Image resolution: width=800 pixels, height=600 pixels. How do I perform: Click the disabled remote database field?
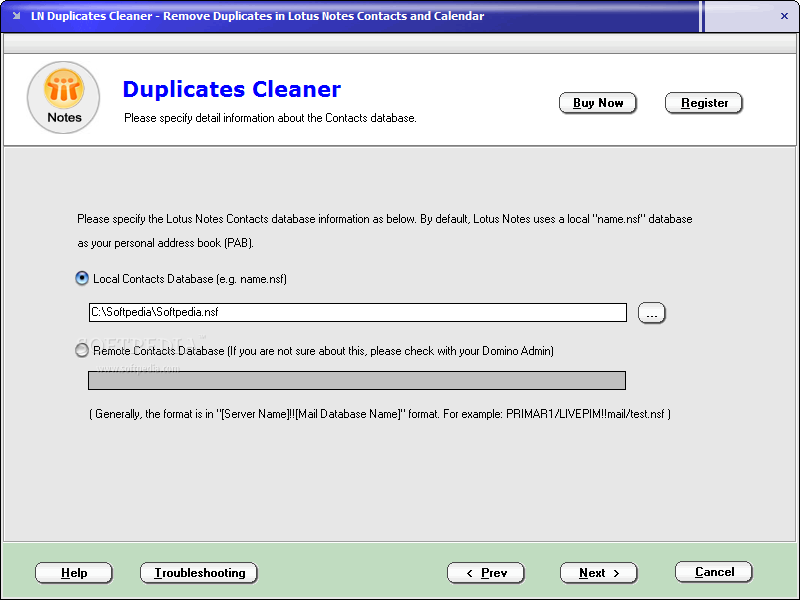[x=357, y=381]
